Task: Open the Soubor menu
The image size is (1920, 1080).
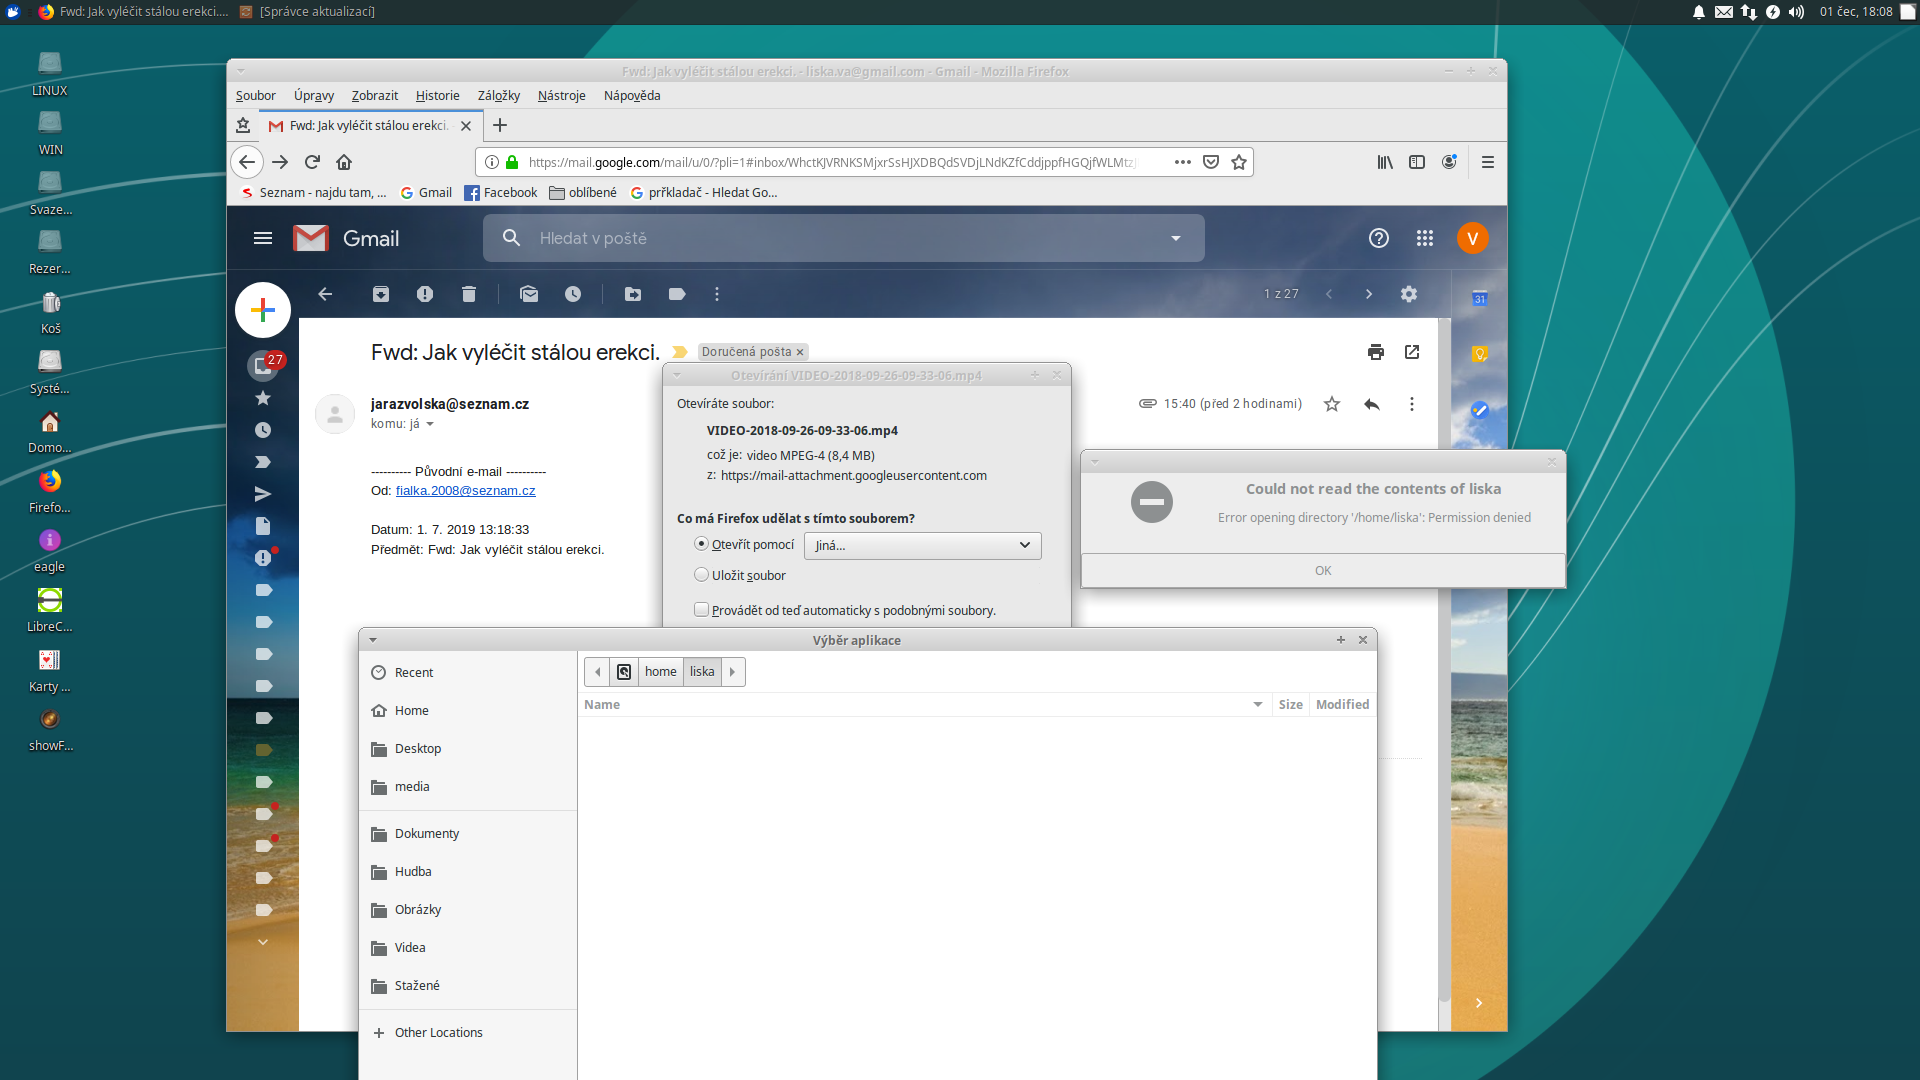Action: coord(256,96)
